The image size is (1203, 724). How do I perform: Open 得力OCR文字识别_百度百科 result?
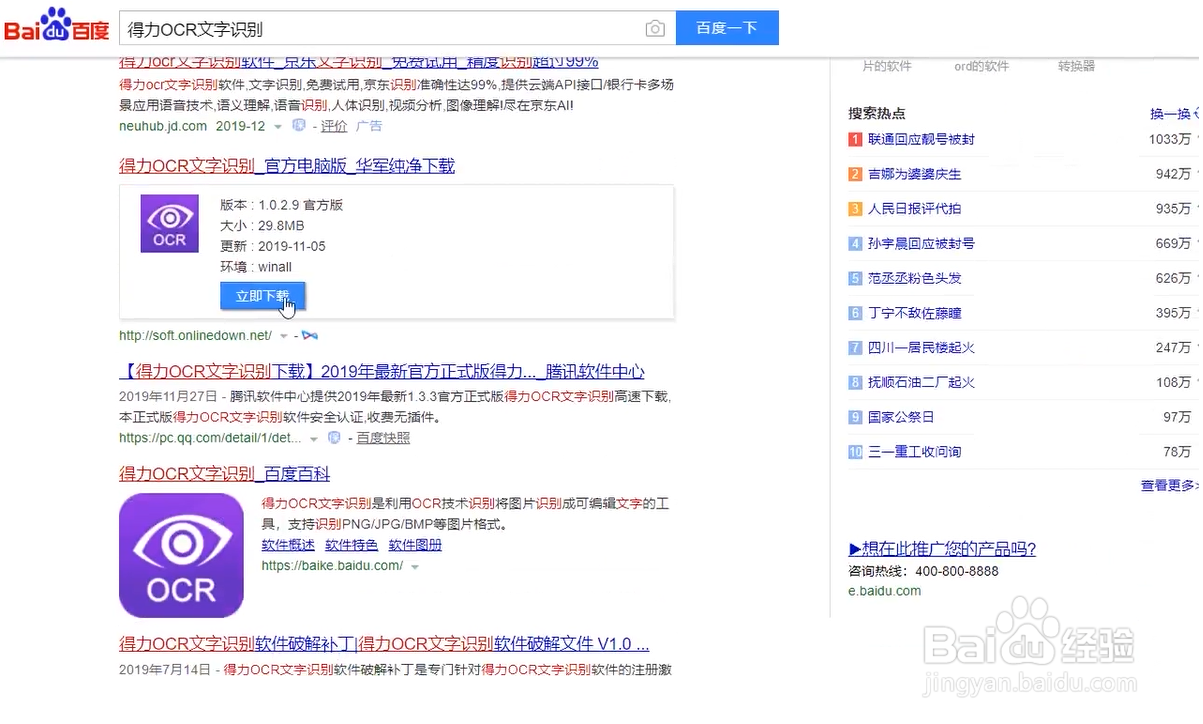225,474
